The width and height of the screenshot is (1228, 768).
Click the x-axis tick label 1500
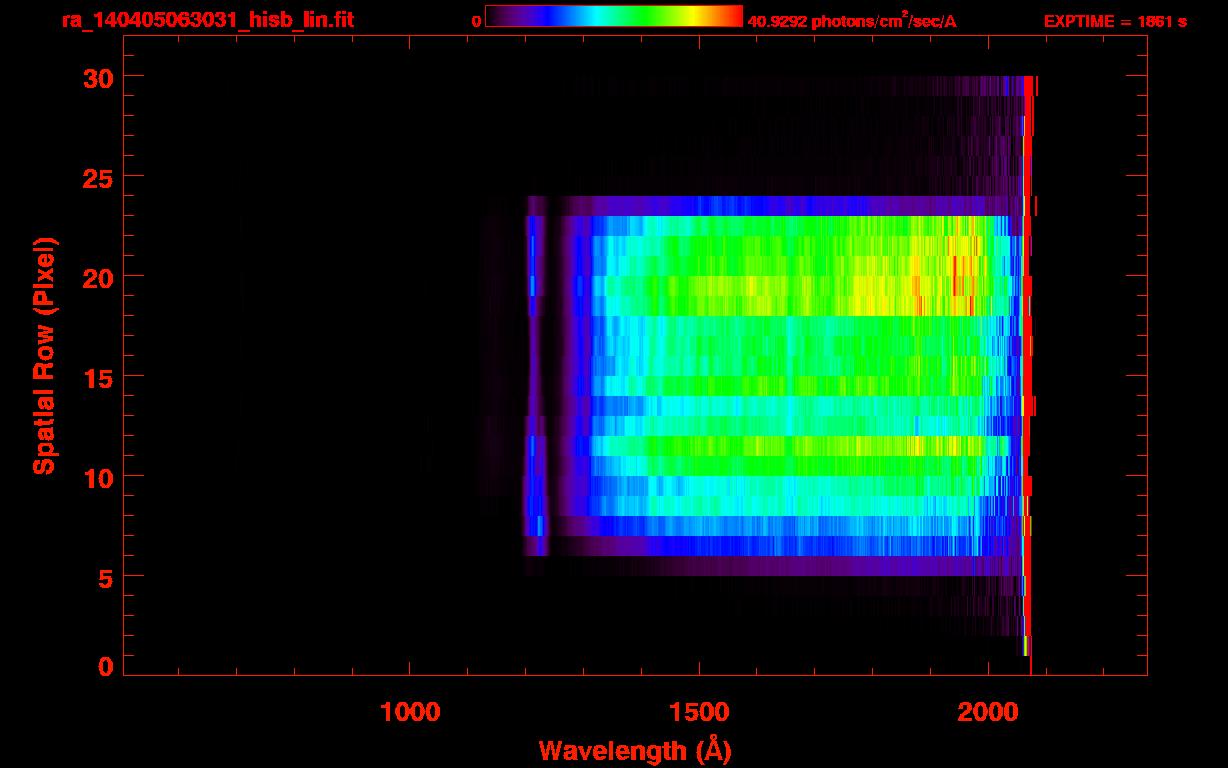[x=699, y=711]
